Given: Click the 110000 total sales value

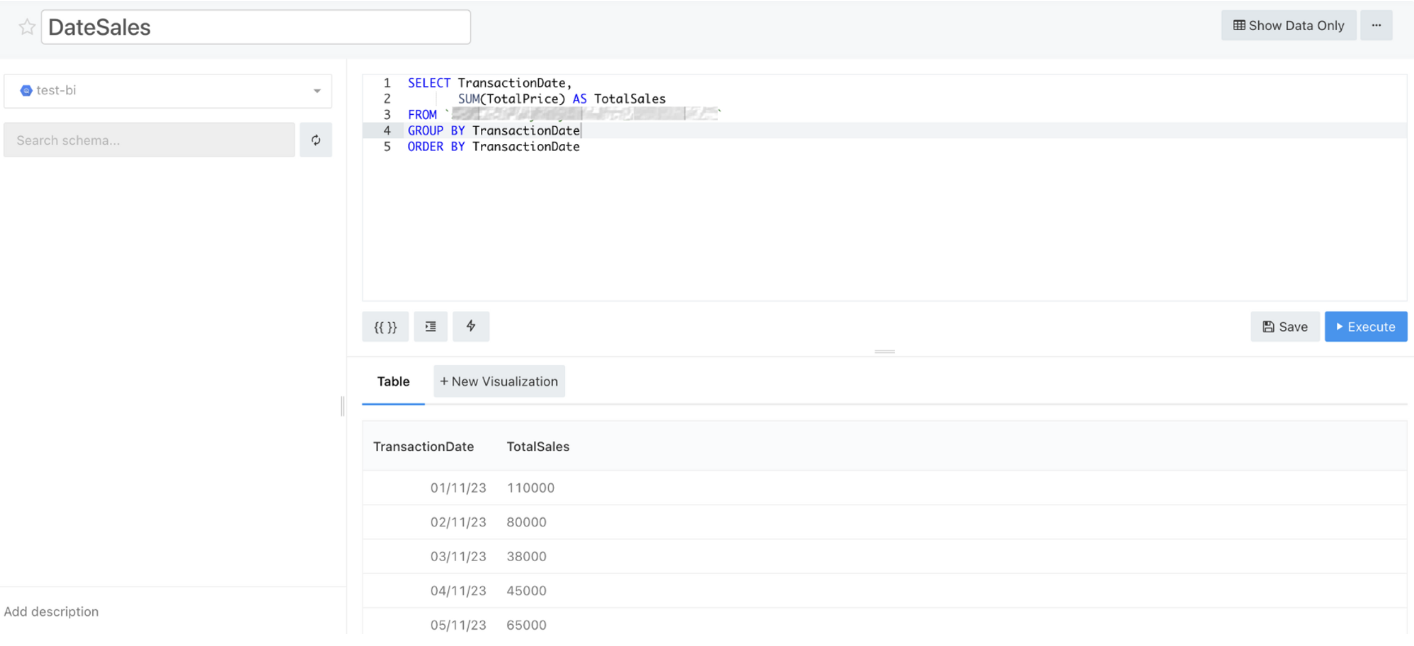Looking at the screenshot, I should [530, 488].
